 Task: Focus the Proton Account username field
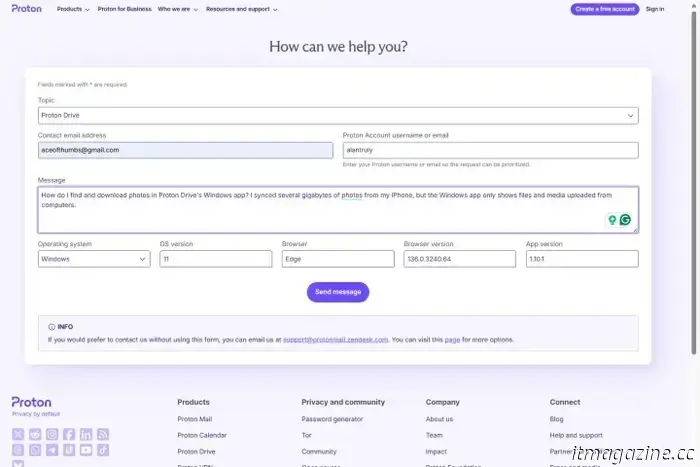tap(491, 150)
